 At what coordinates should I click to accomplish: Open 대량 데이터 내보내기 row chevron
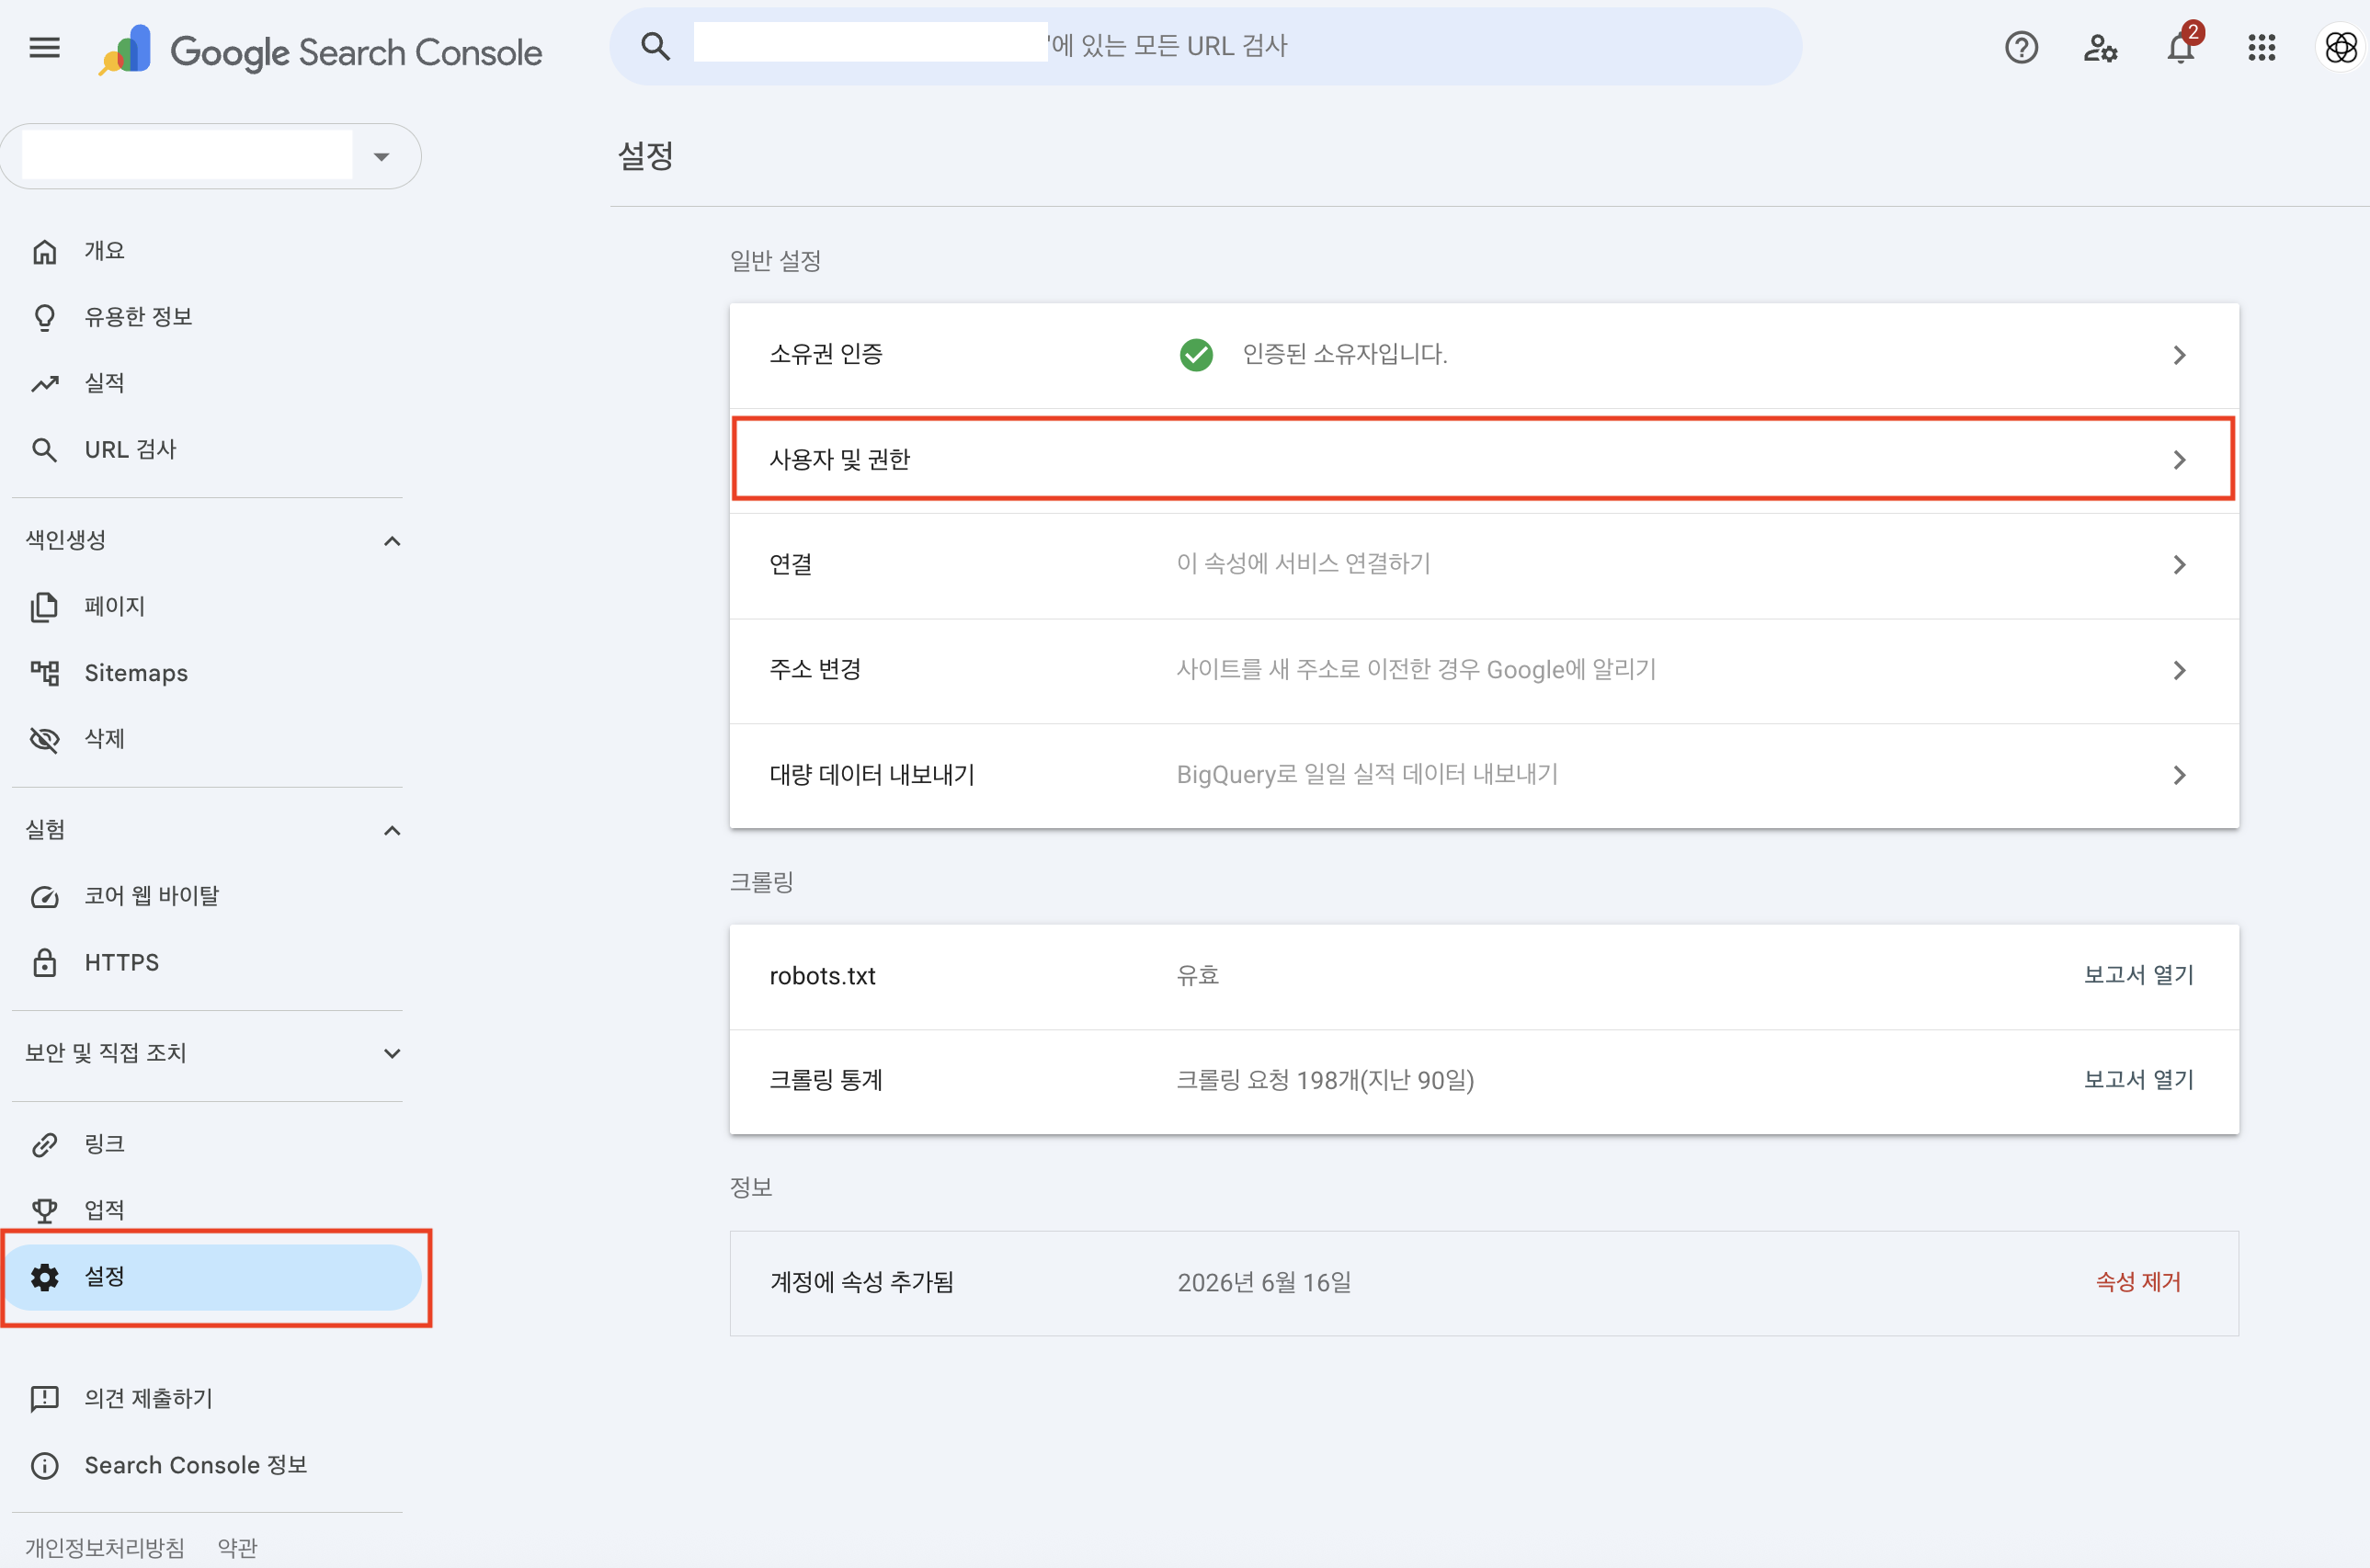click(x=2180, y=775)
